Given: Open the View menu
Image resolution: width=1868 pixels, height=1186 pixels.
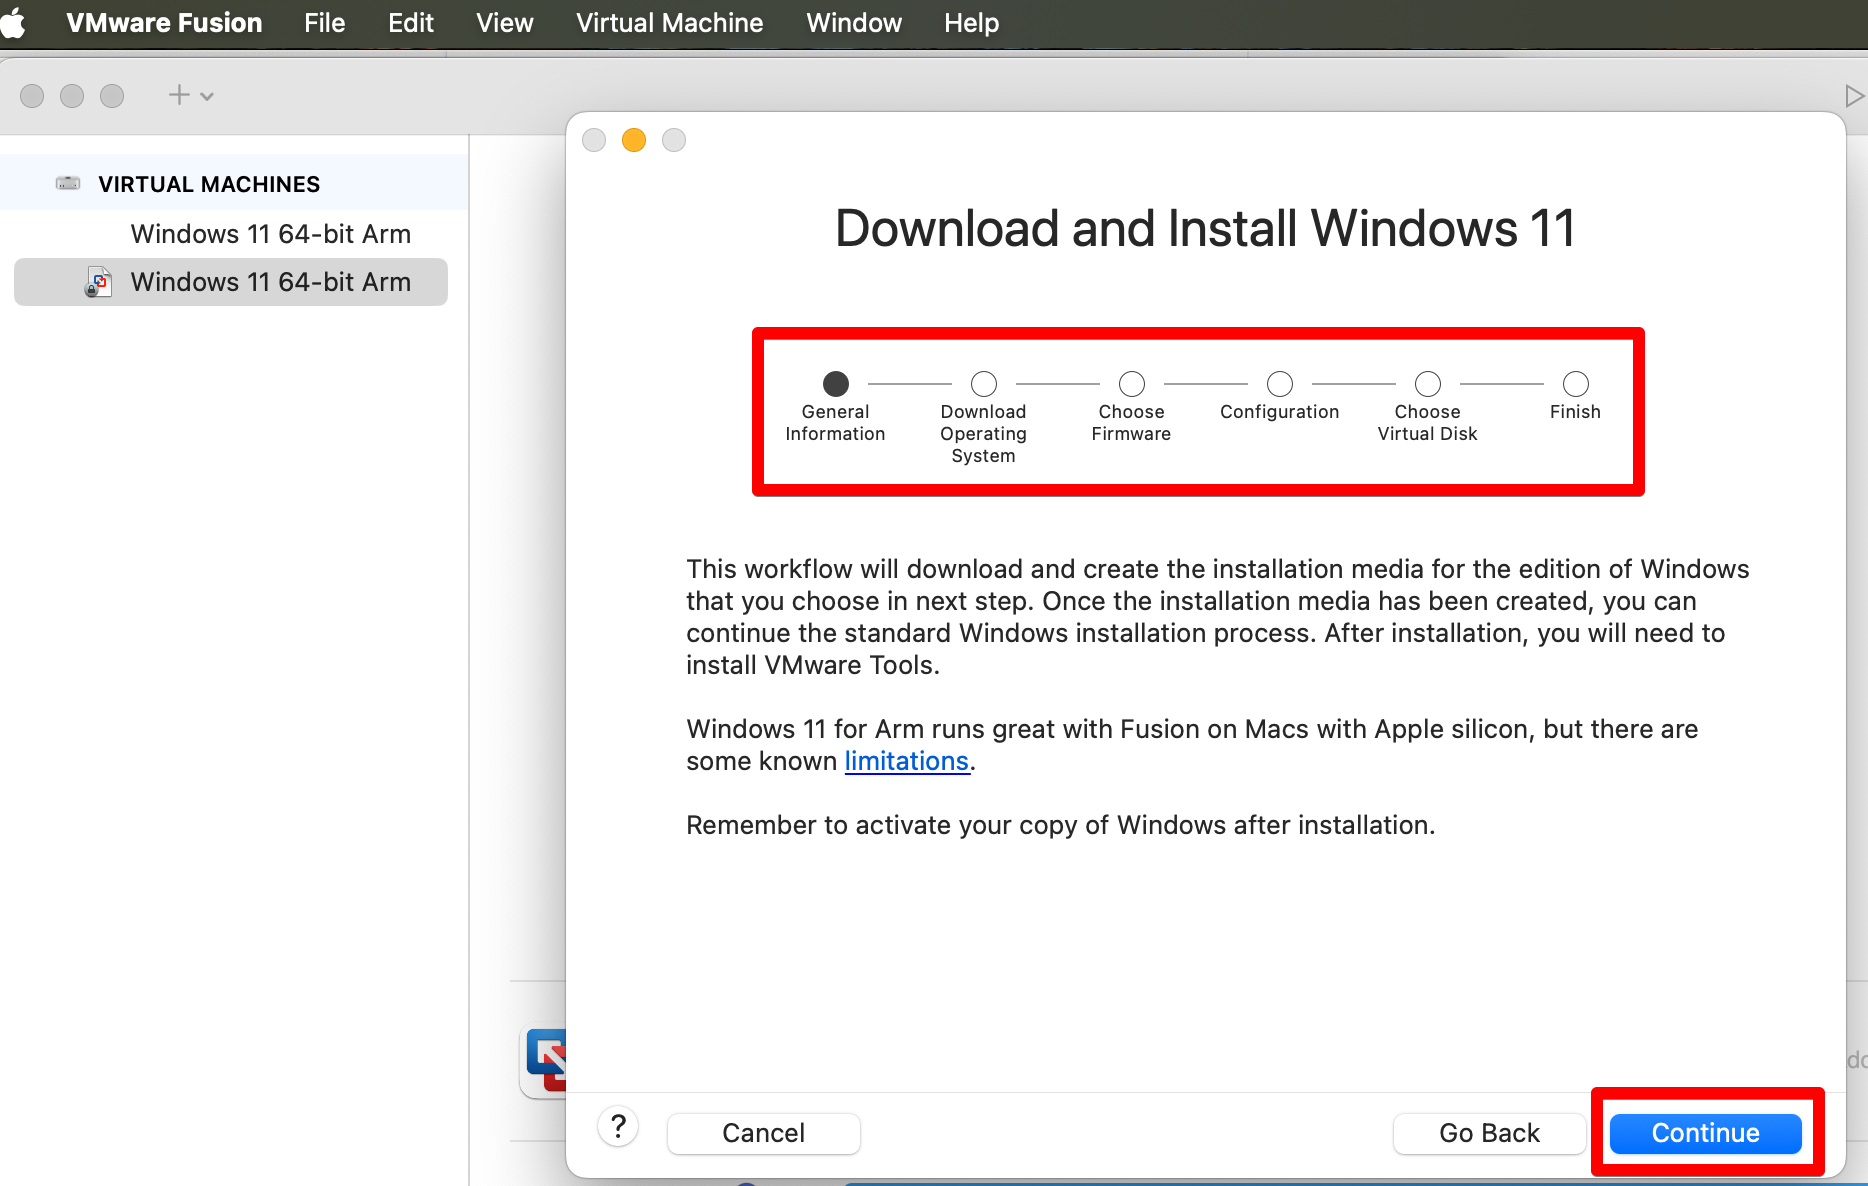Looking at the screenshot, I should click(504, 23).
